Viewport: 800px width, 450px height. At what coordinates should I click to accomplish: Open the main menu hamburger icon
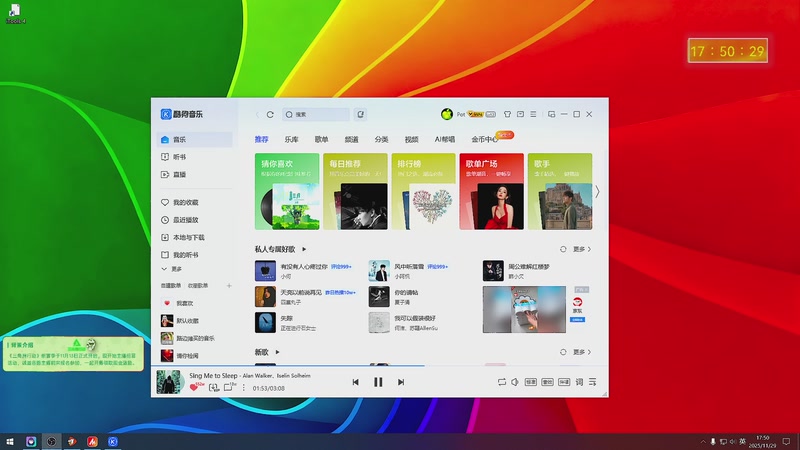coord(533,114)
